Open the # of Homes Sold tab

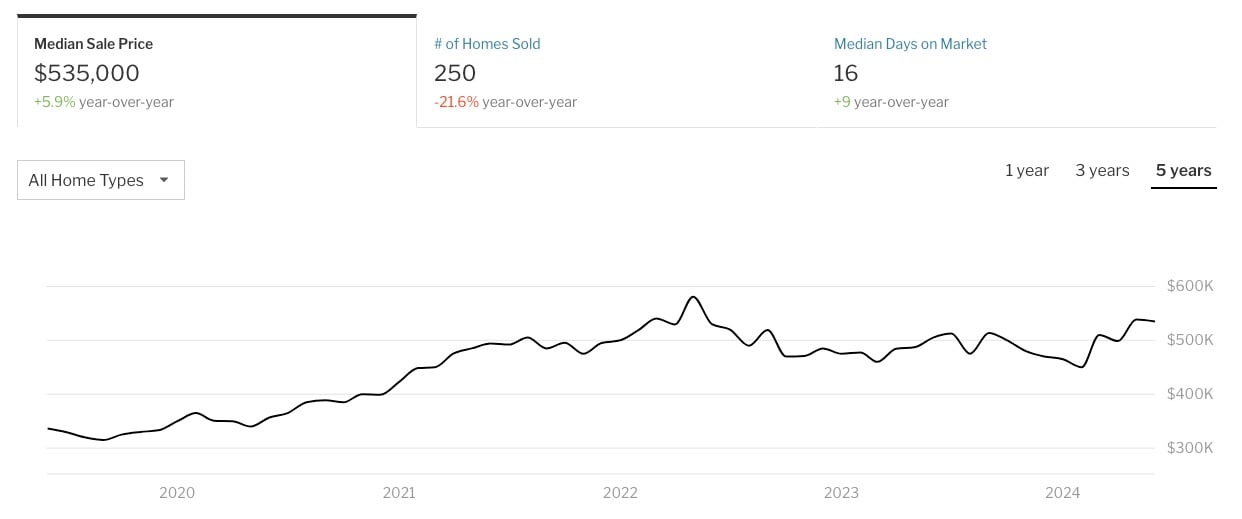(487, 44)
